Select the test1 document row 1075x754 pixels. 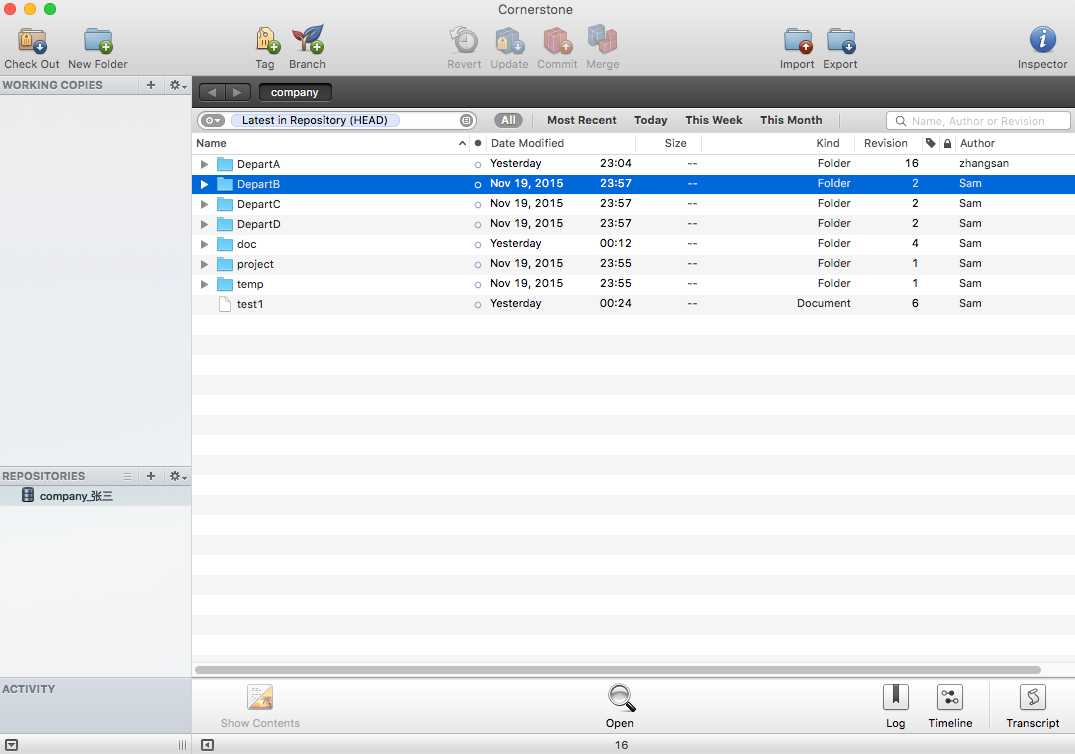click(633, 304)
